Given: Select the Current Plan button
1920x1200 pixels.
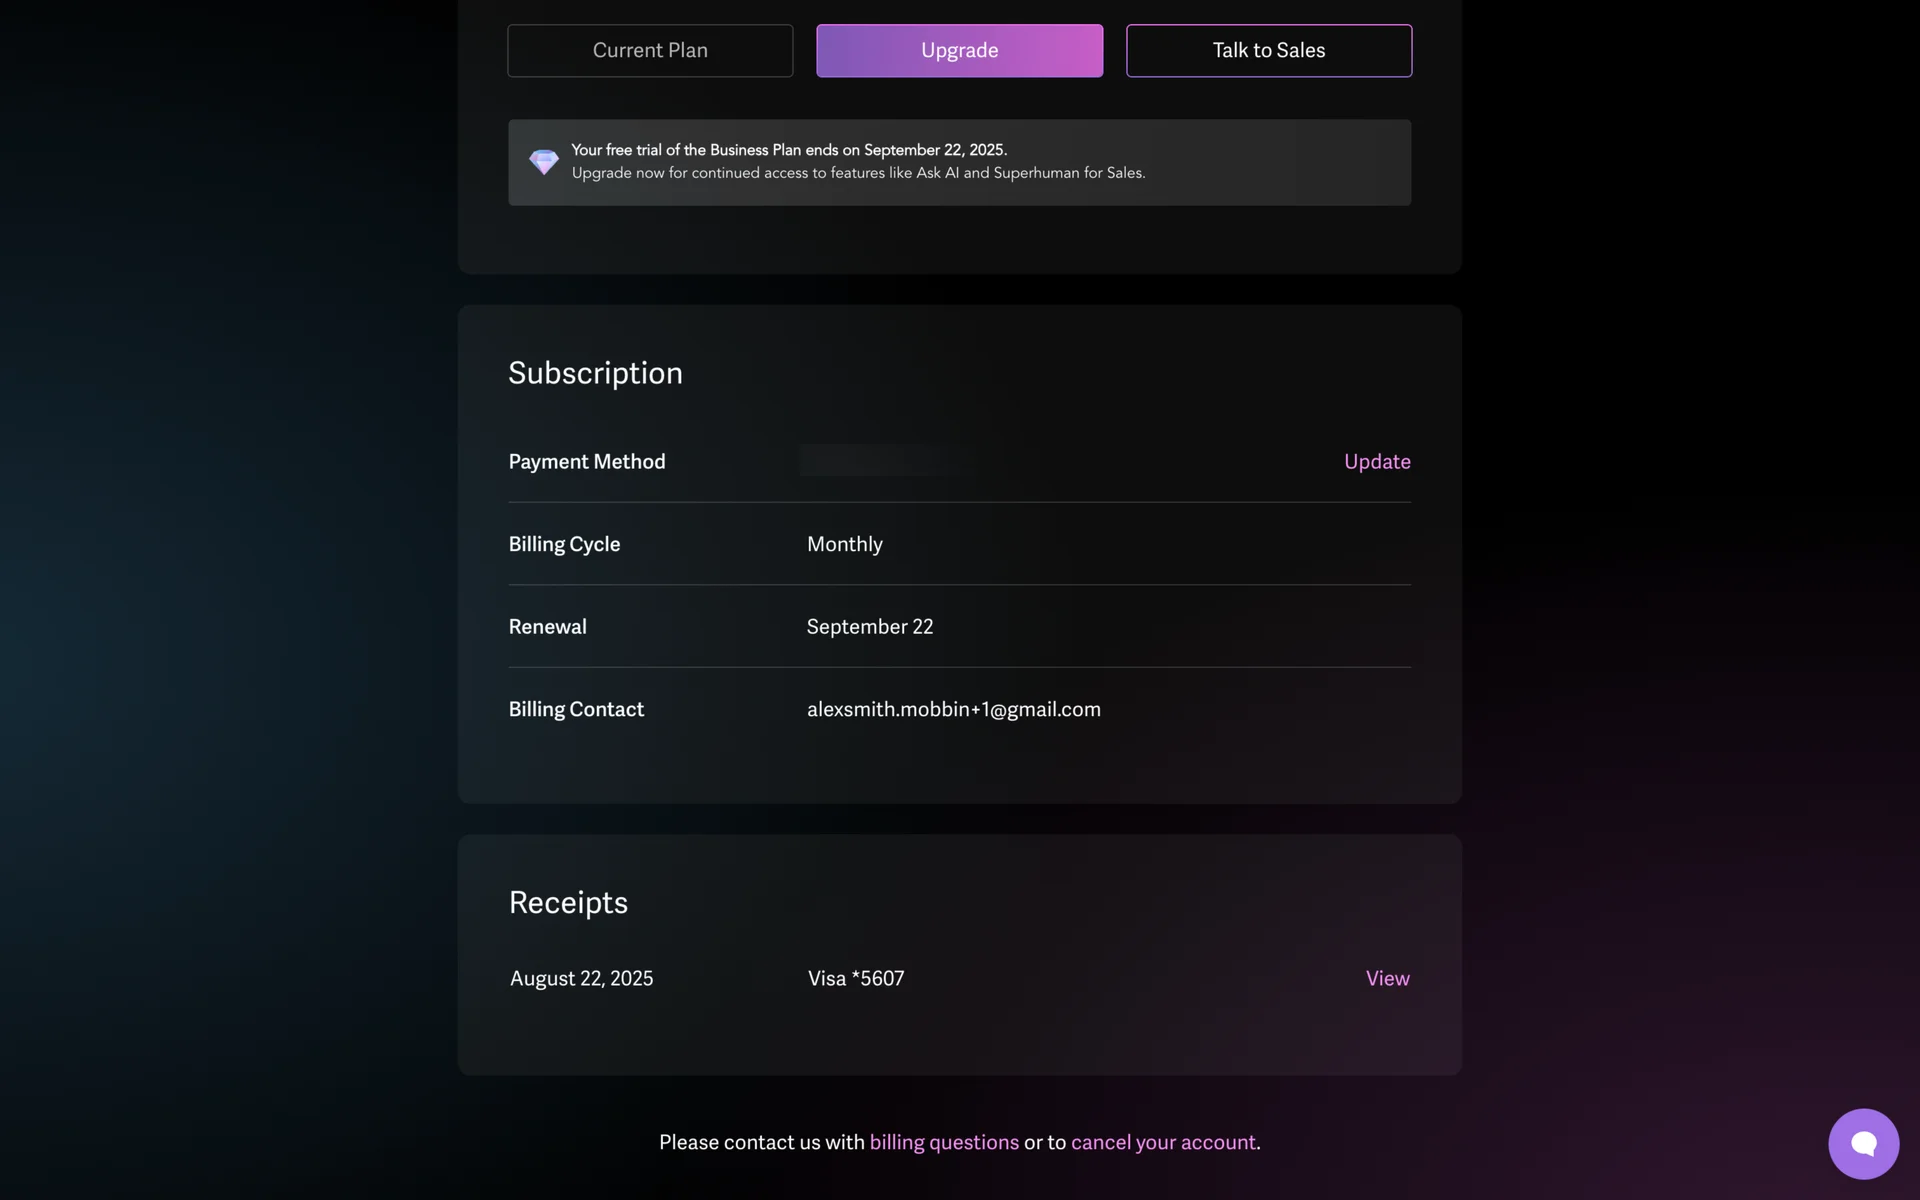Looking at the screenshot, I should point(650,51).
